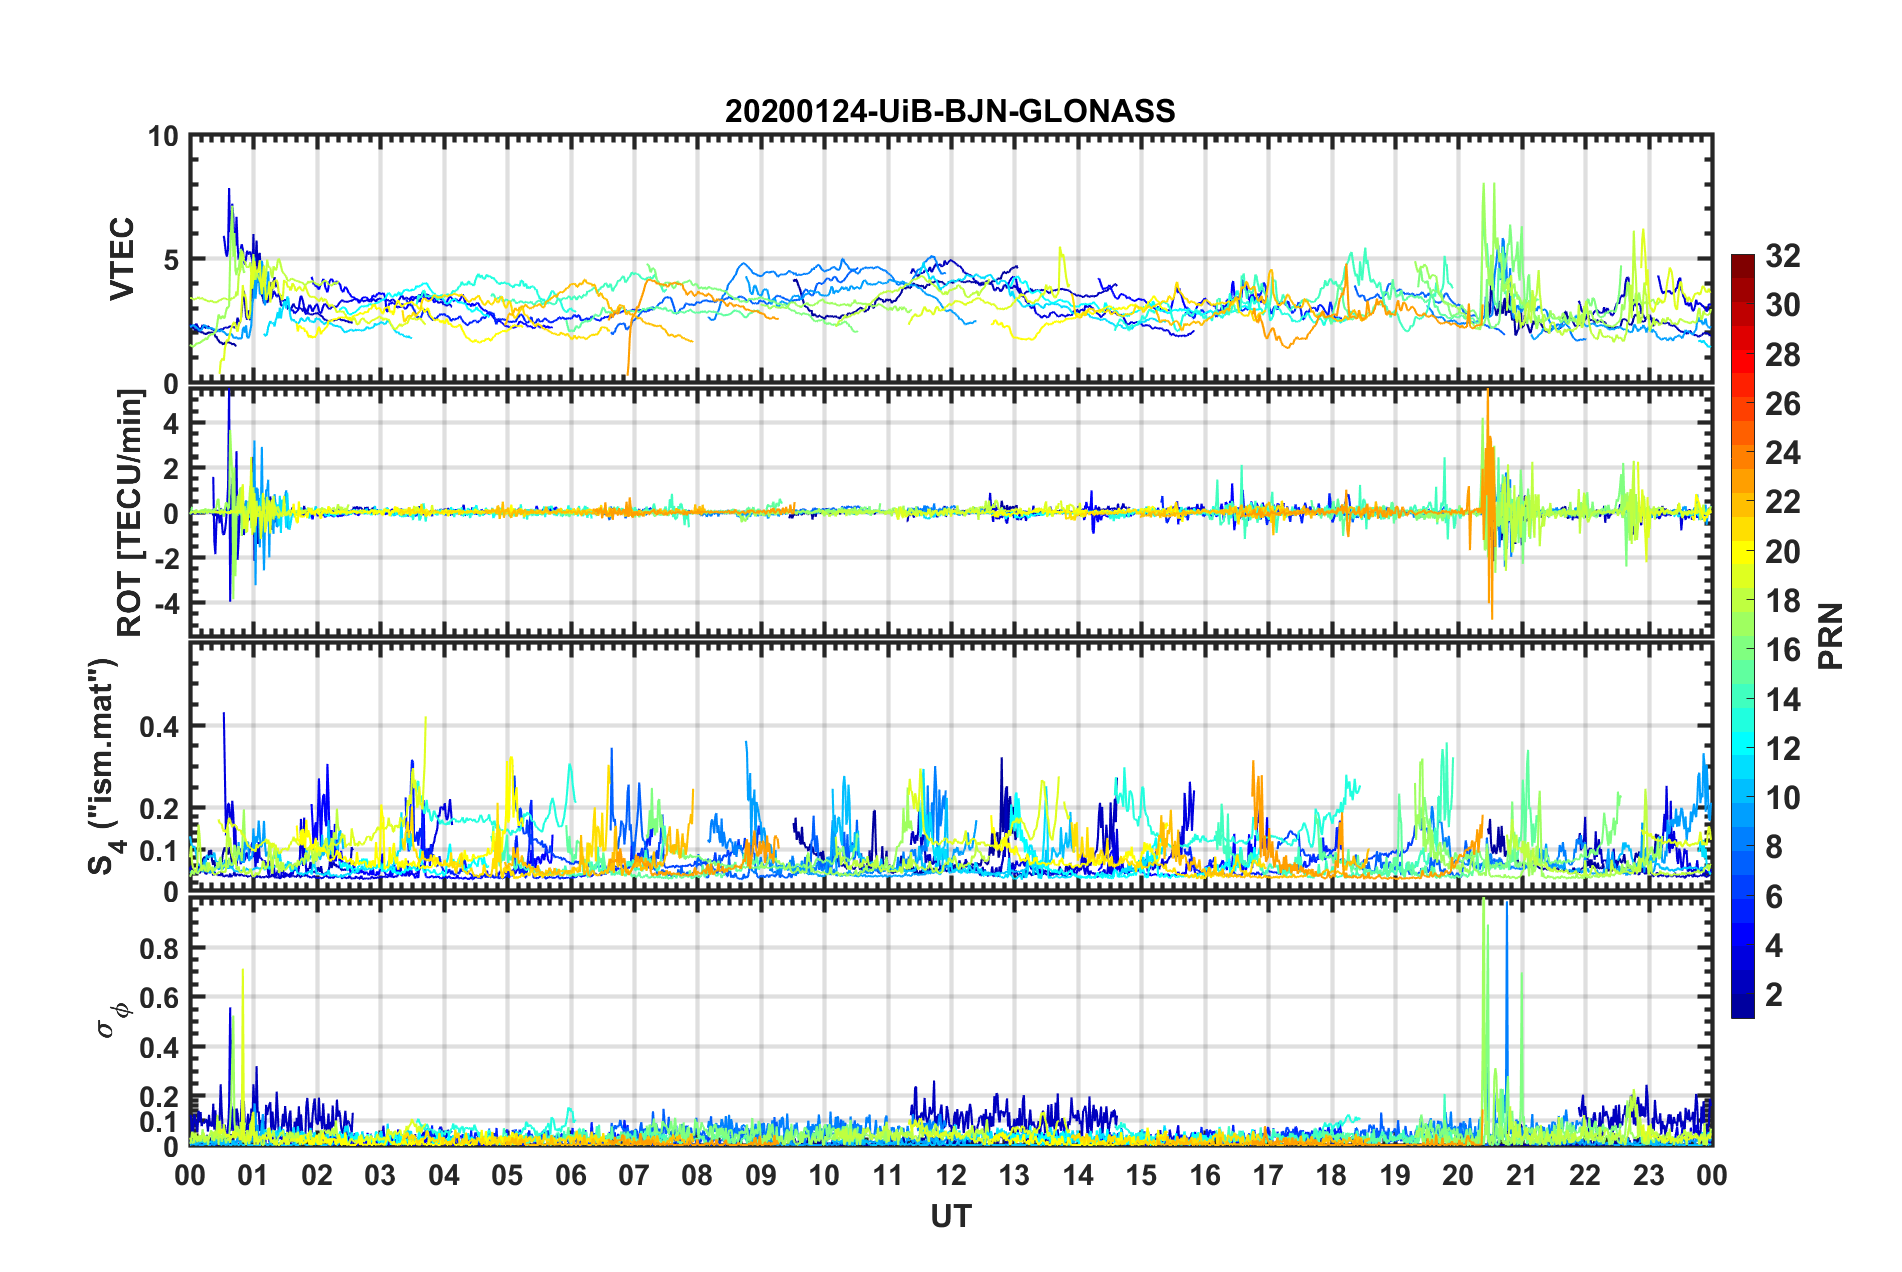Click the UT x-axis label
Image resolution: width=1902 pixels, height=1272 pixels.
(x=950, y=1216)
